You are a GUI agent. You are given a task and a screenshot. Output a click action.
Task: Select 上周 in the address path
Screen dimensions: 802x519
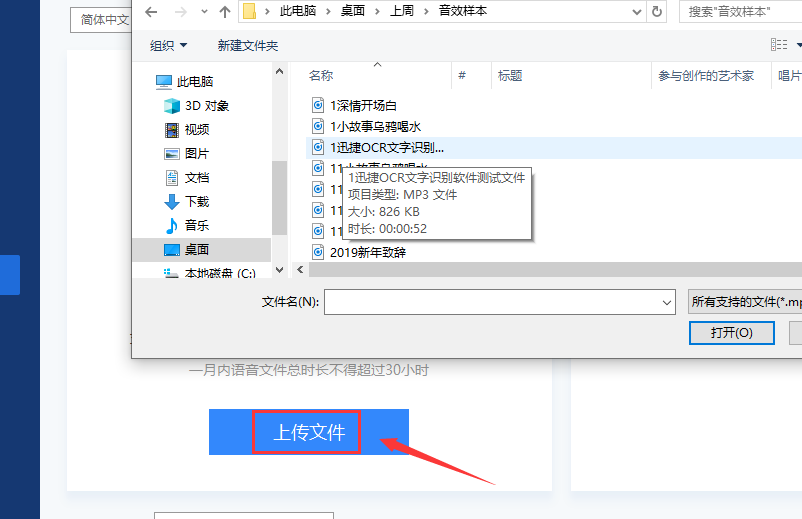click(x=402, y=11)
